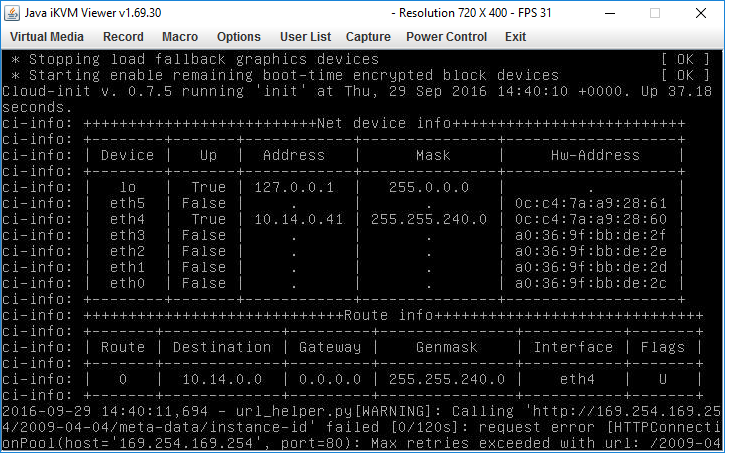Click the Route info heading
Viewport: 730px width, 458px height.
(388, 315)
